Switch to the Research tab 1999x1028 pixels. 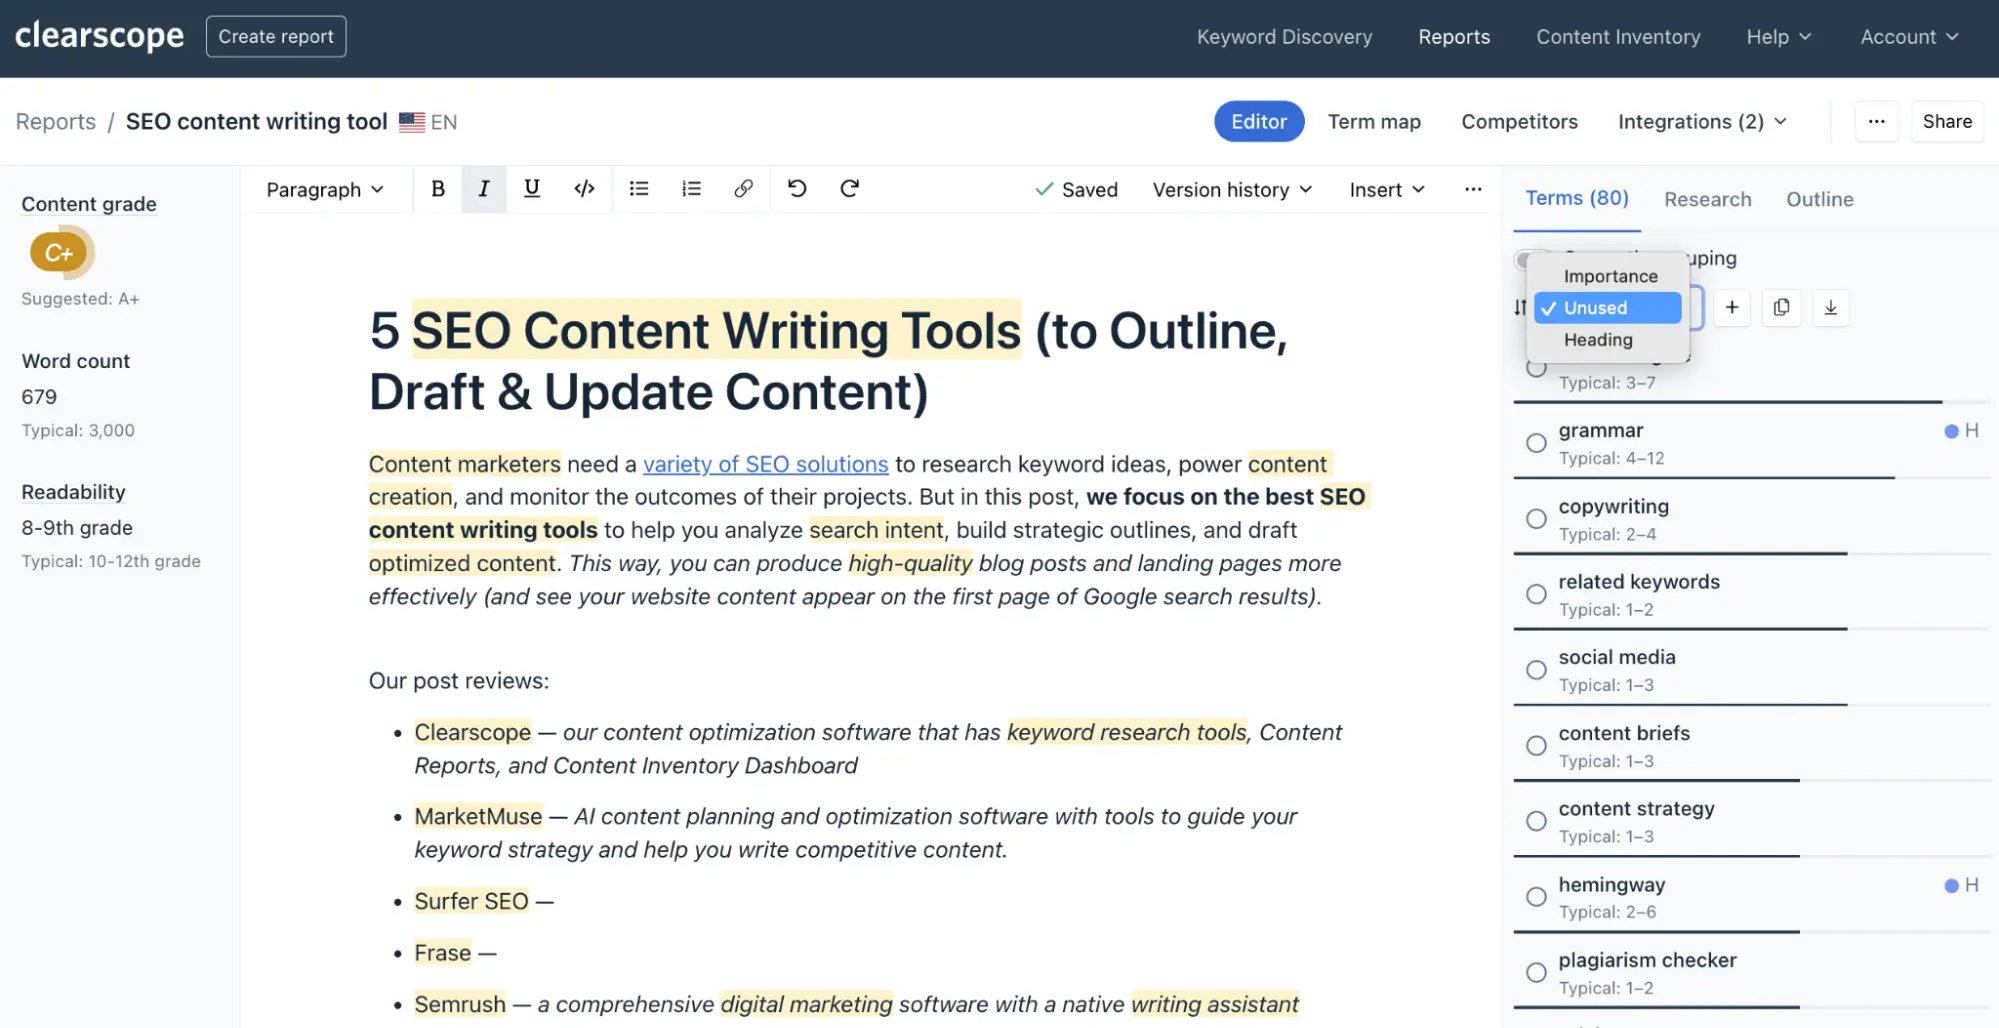tap(1708, 199)
